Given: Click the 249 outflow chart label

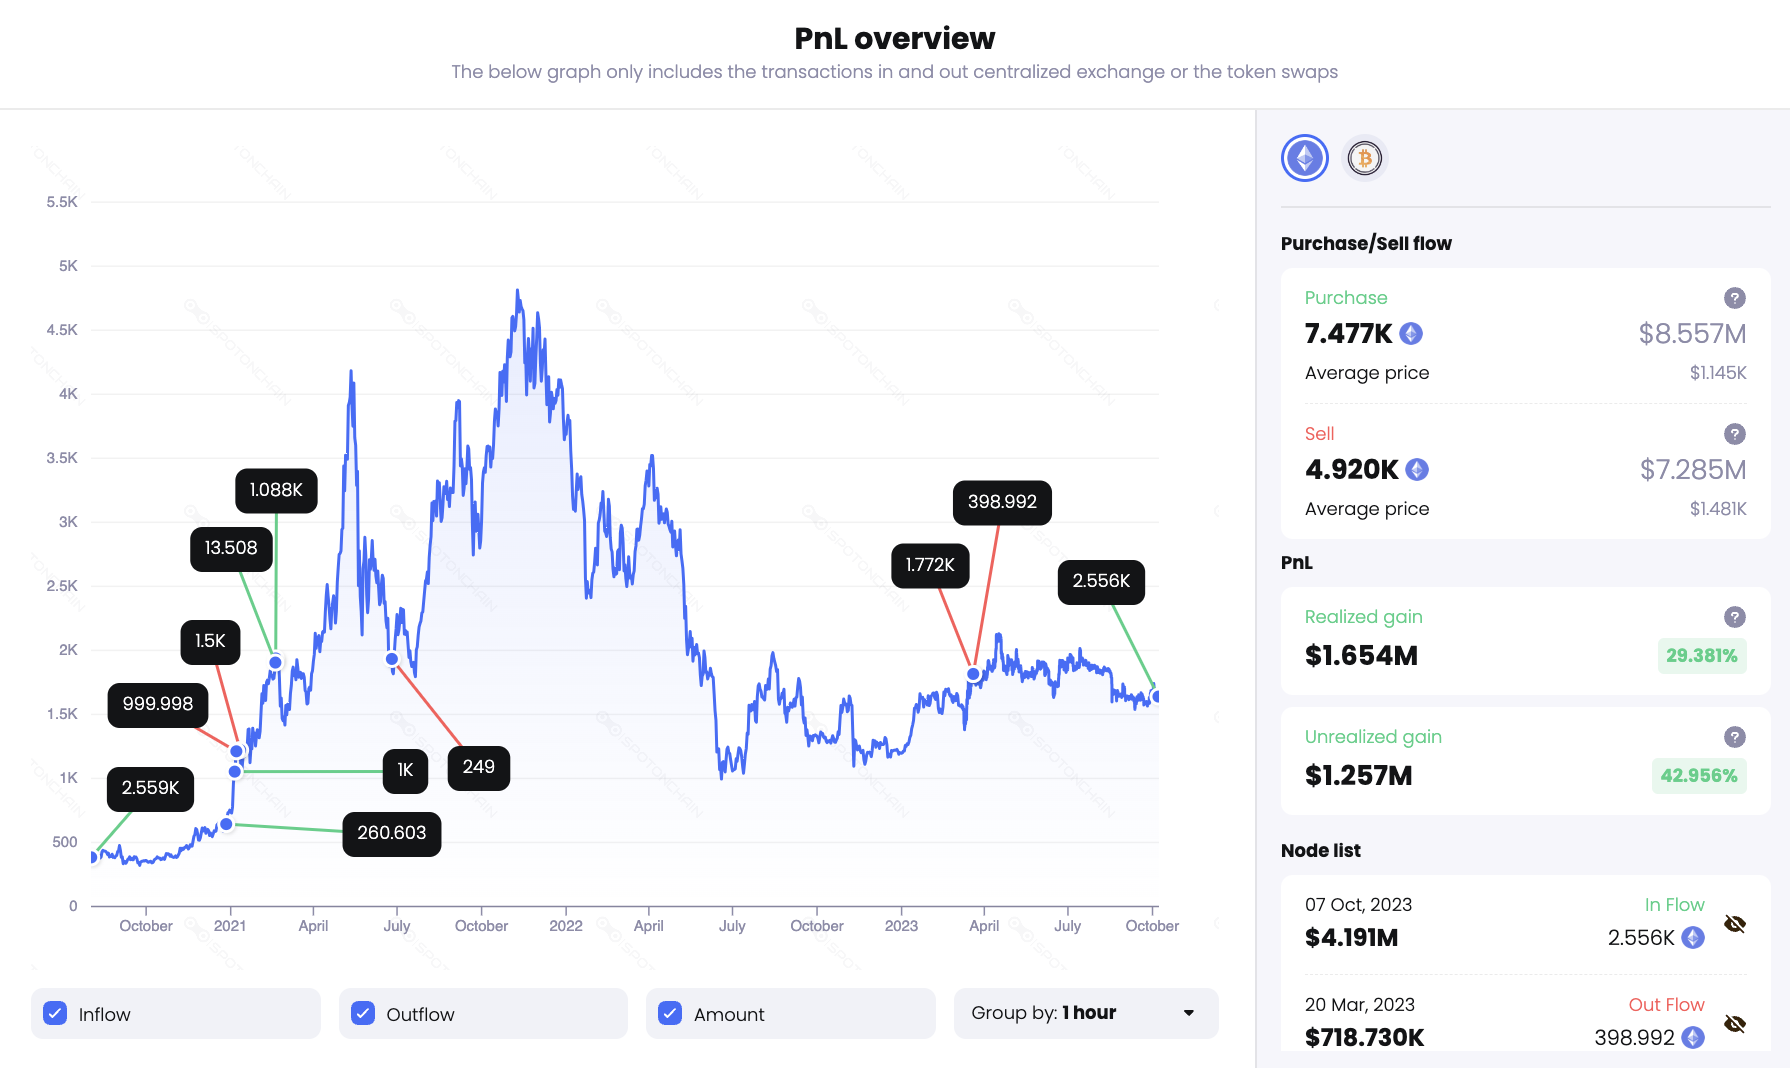Looking at the screenshot, I should click(478, 767).
